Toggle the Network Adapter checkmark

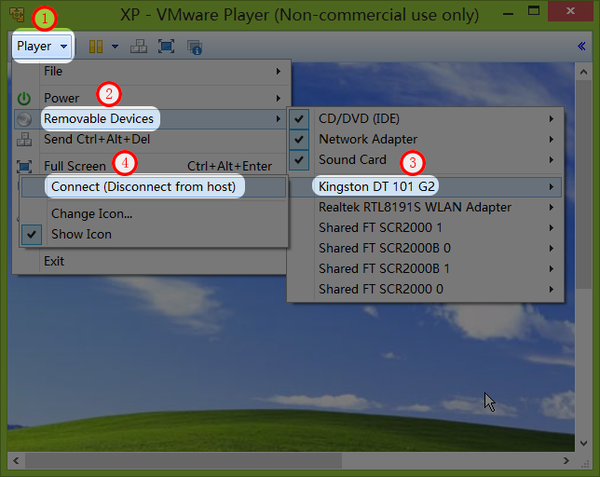[299, 139]
